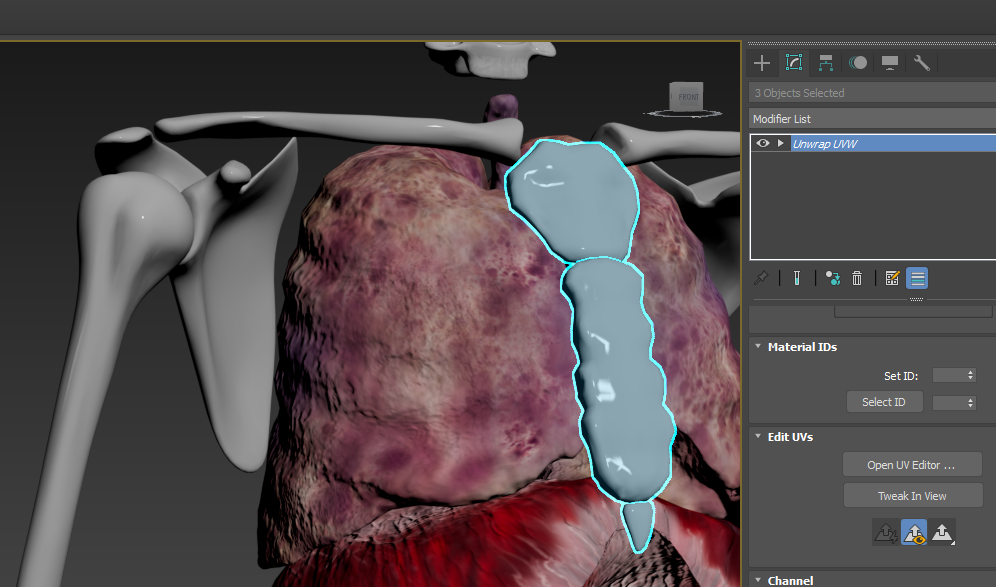Open the Utilities wrench tab
996x587 pixels.
pos(922,63)
